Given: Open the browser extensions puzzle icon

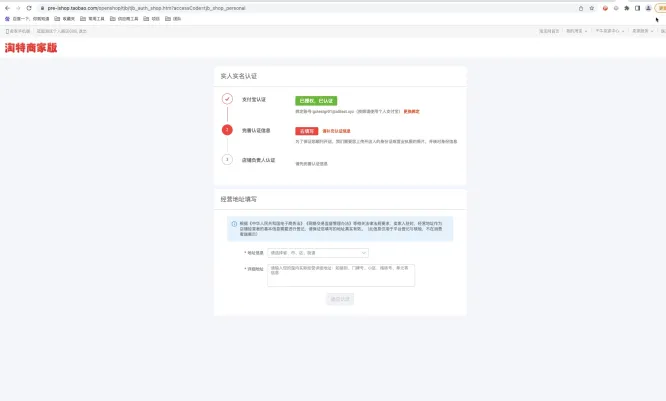Looking at the screenshot, I should click(627, 8).
